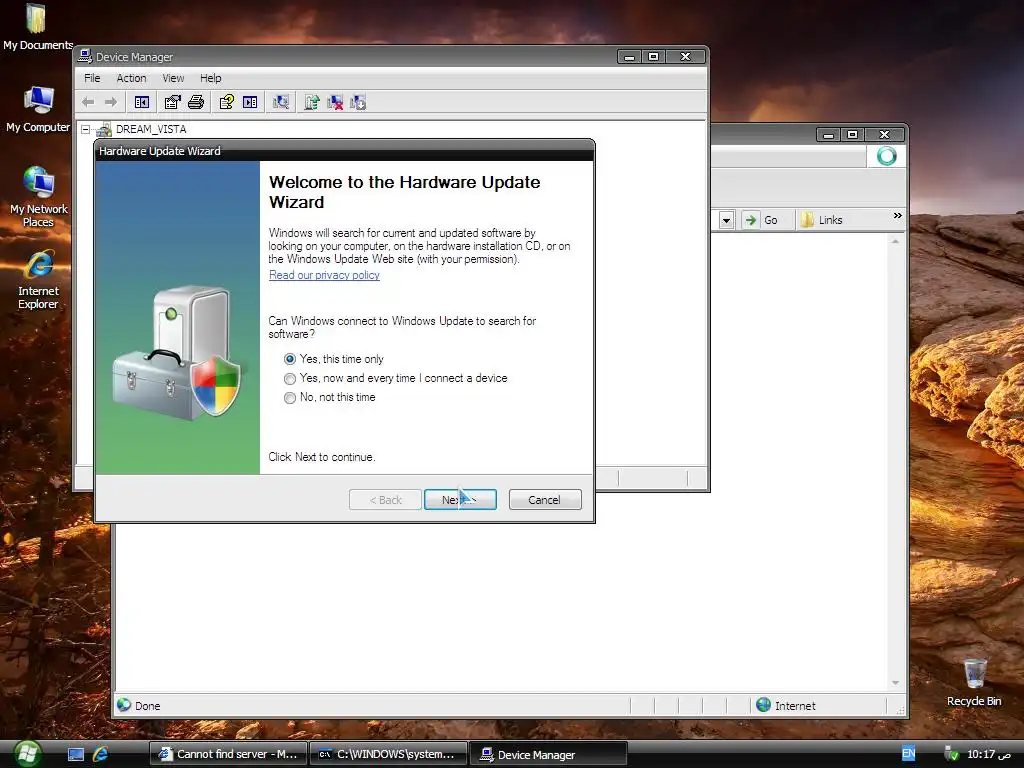Toggle the show/hide console tree icon
1024x768 pixels.
(x=142, y=102)
